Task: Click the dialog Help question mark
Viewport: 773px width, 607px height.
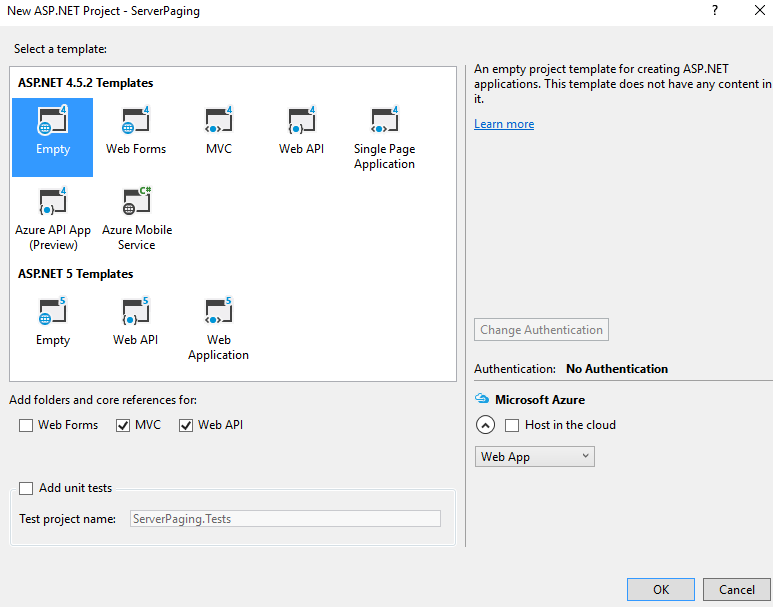Action: 715,10
